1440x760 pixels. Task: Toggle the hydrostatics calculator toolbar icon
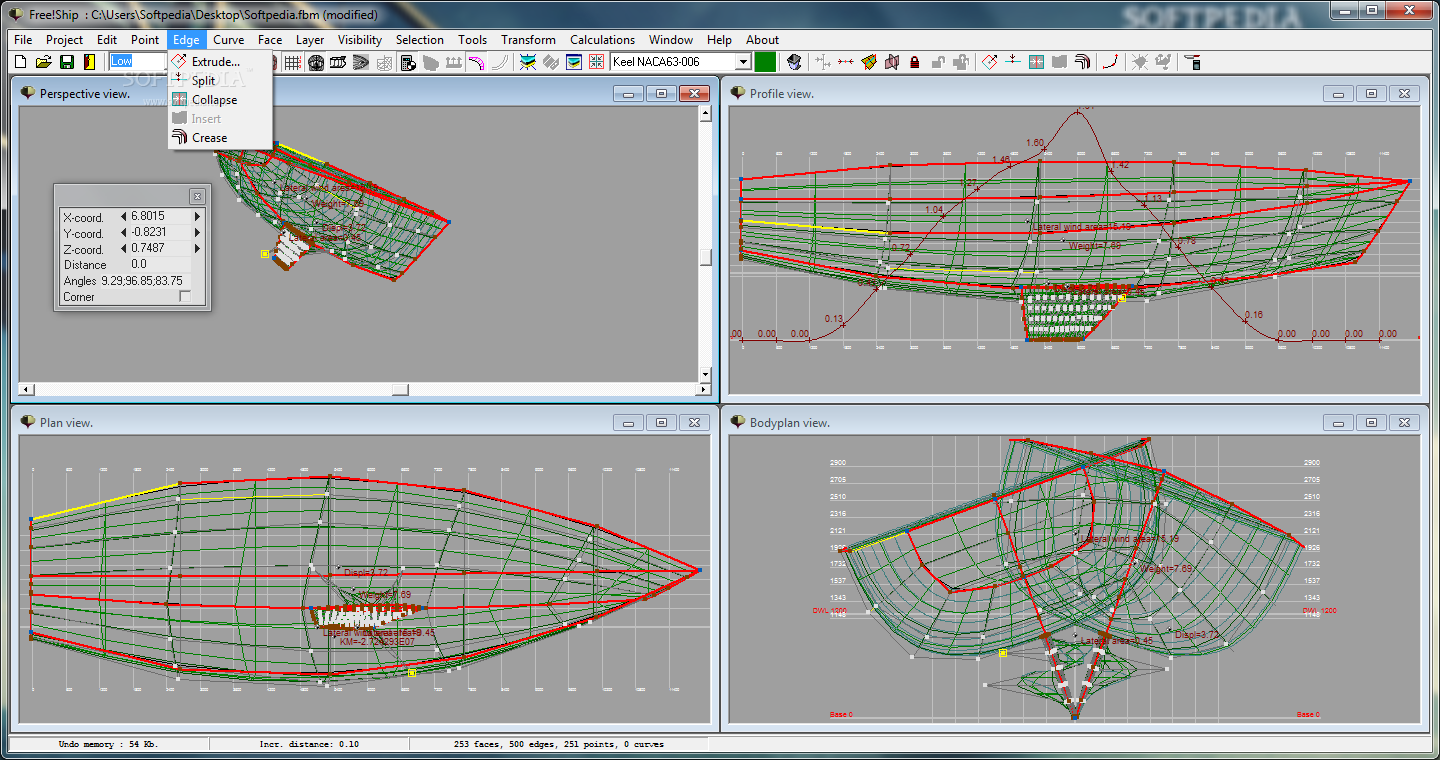click(x=408, y=62)
